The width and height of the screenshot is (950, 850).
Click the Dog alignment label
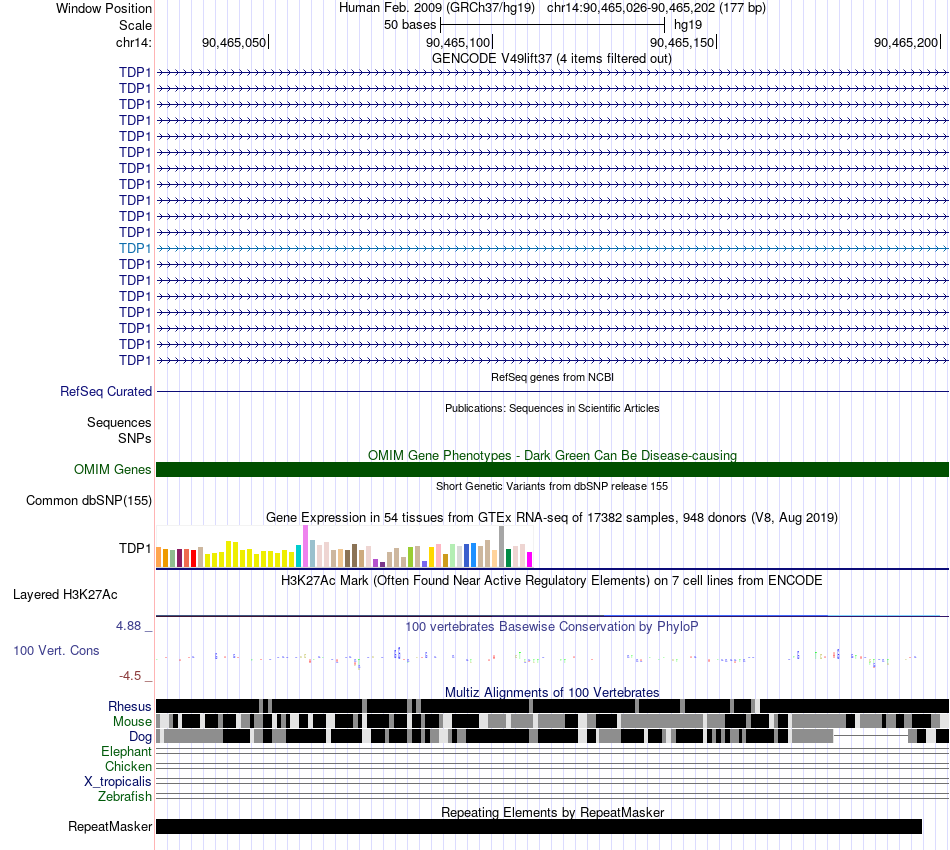[140, 737]
